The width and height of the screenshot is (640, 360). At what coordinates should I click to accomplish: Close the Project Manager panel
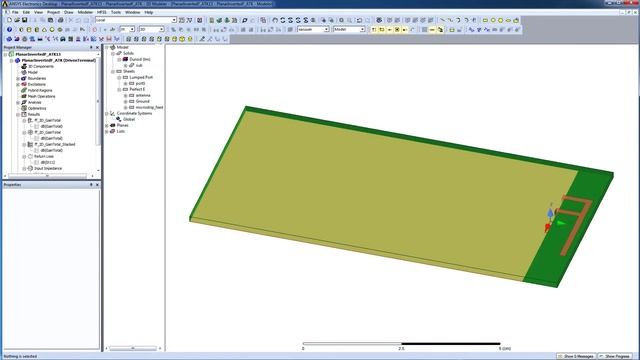coord(97,47)
